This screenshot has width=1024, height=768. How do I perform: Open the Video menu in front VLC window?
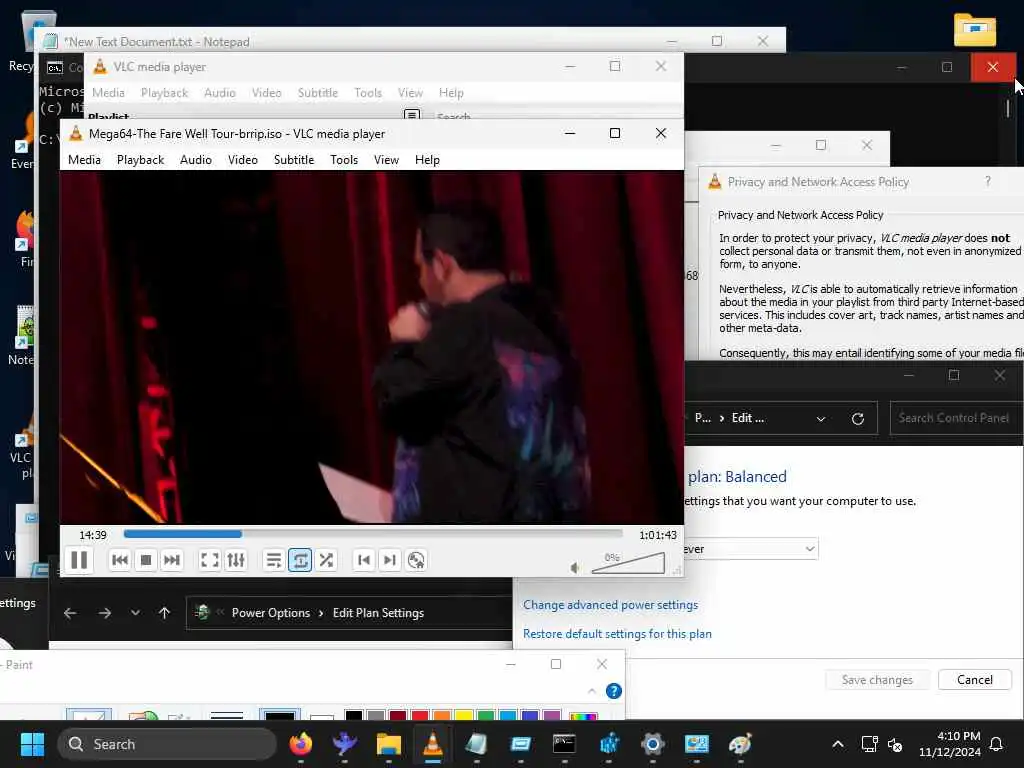coord(243,159)
